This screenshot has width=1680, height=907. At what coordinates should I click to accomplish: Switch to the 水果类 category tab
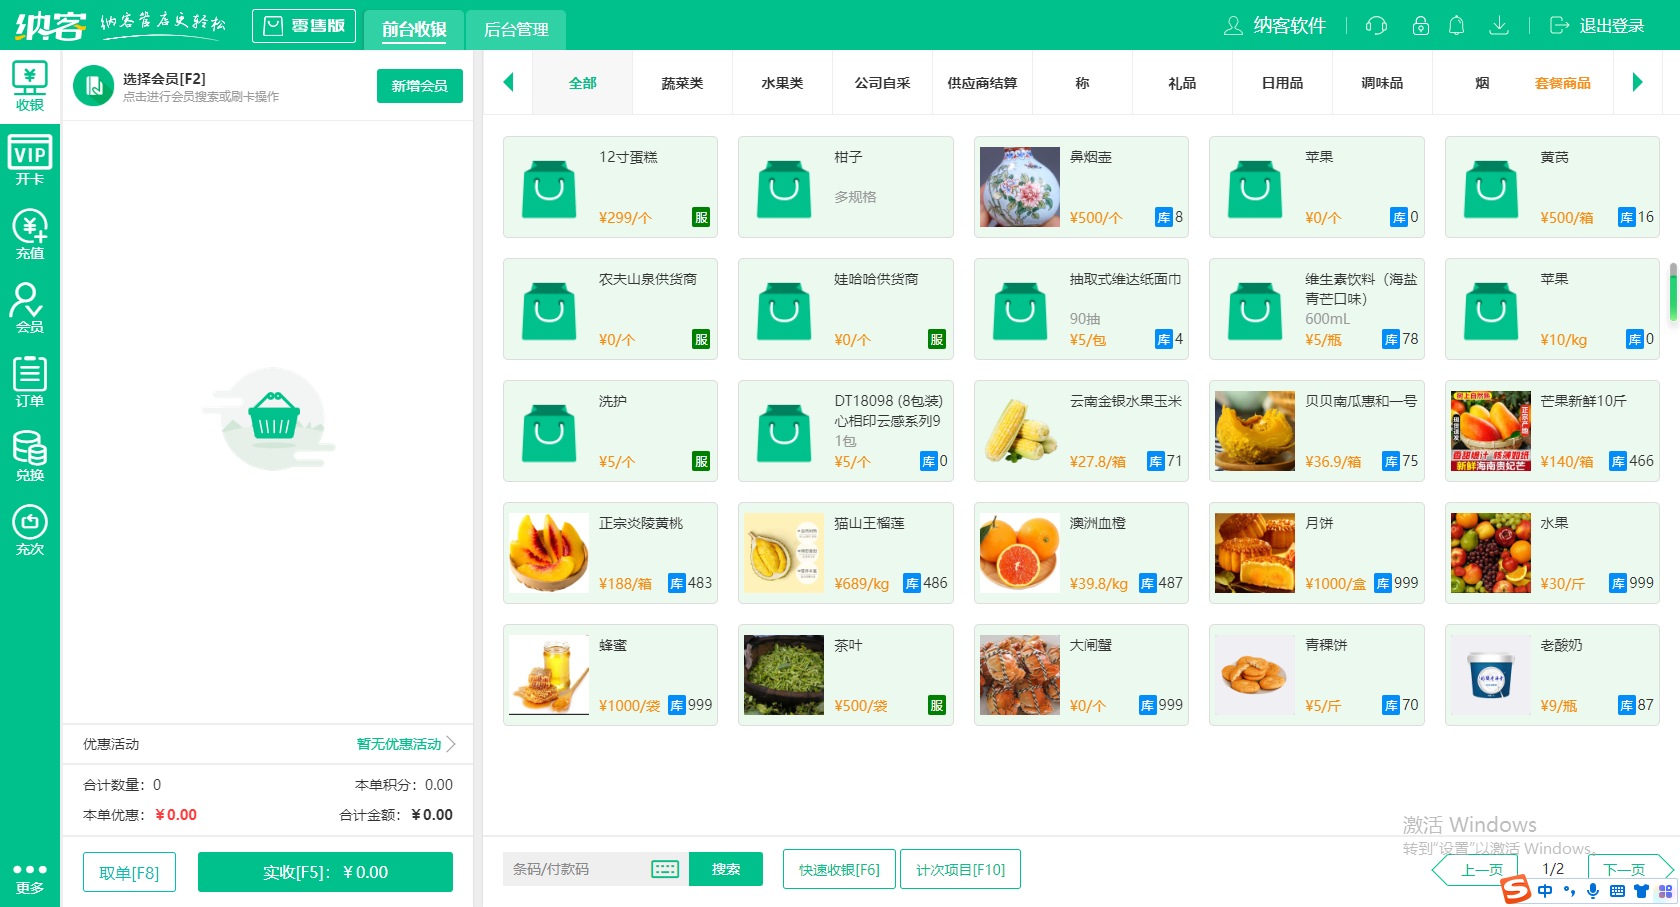[782, 82]
